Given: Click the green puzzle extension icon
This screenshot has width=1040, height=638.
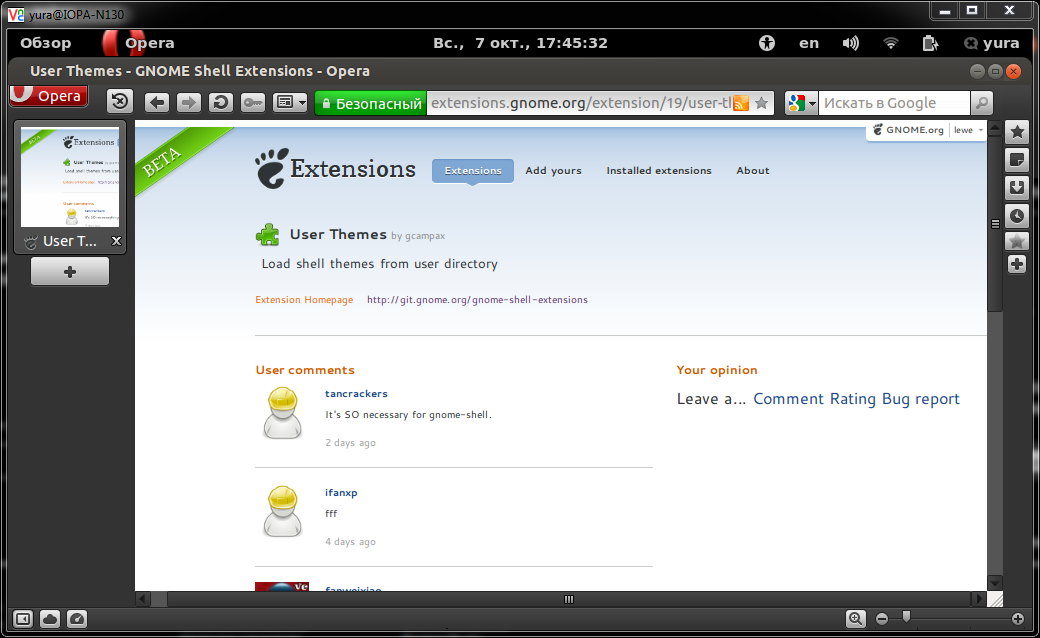Looking at the screenshot, I should point(267,235).
